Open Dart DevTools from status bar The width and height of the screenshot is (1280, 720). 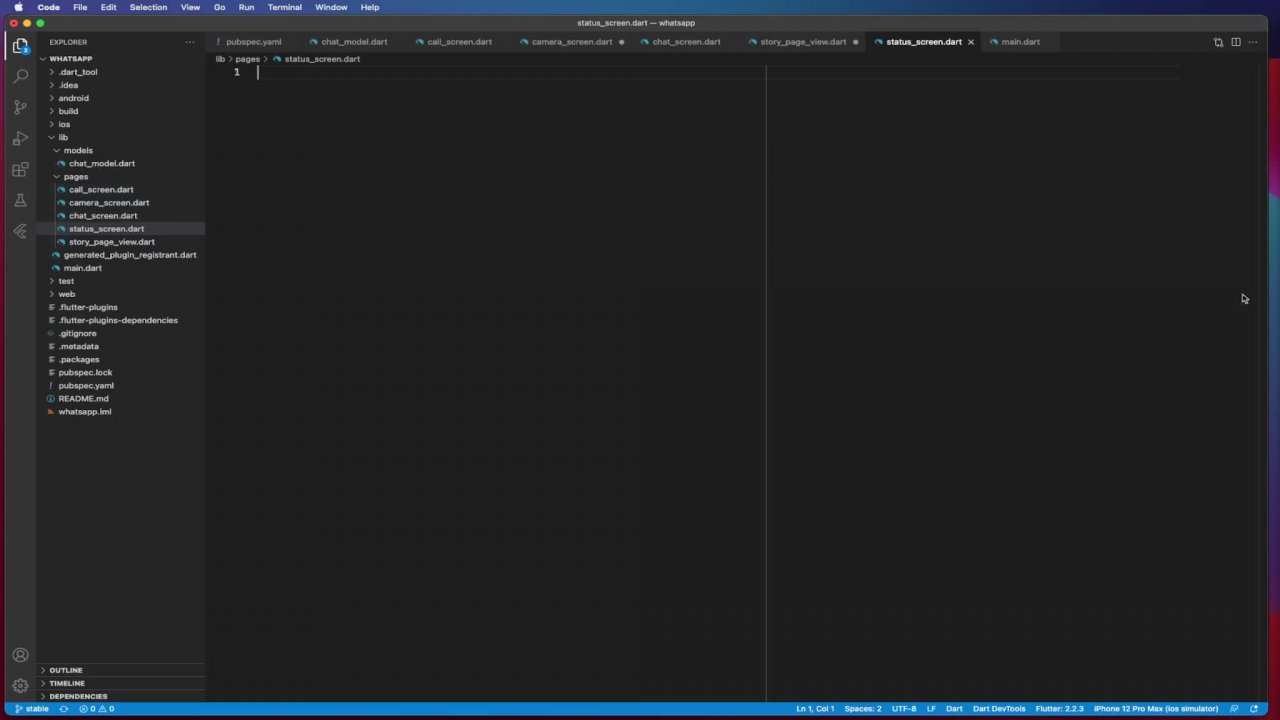click(x=999, y=709)
